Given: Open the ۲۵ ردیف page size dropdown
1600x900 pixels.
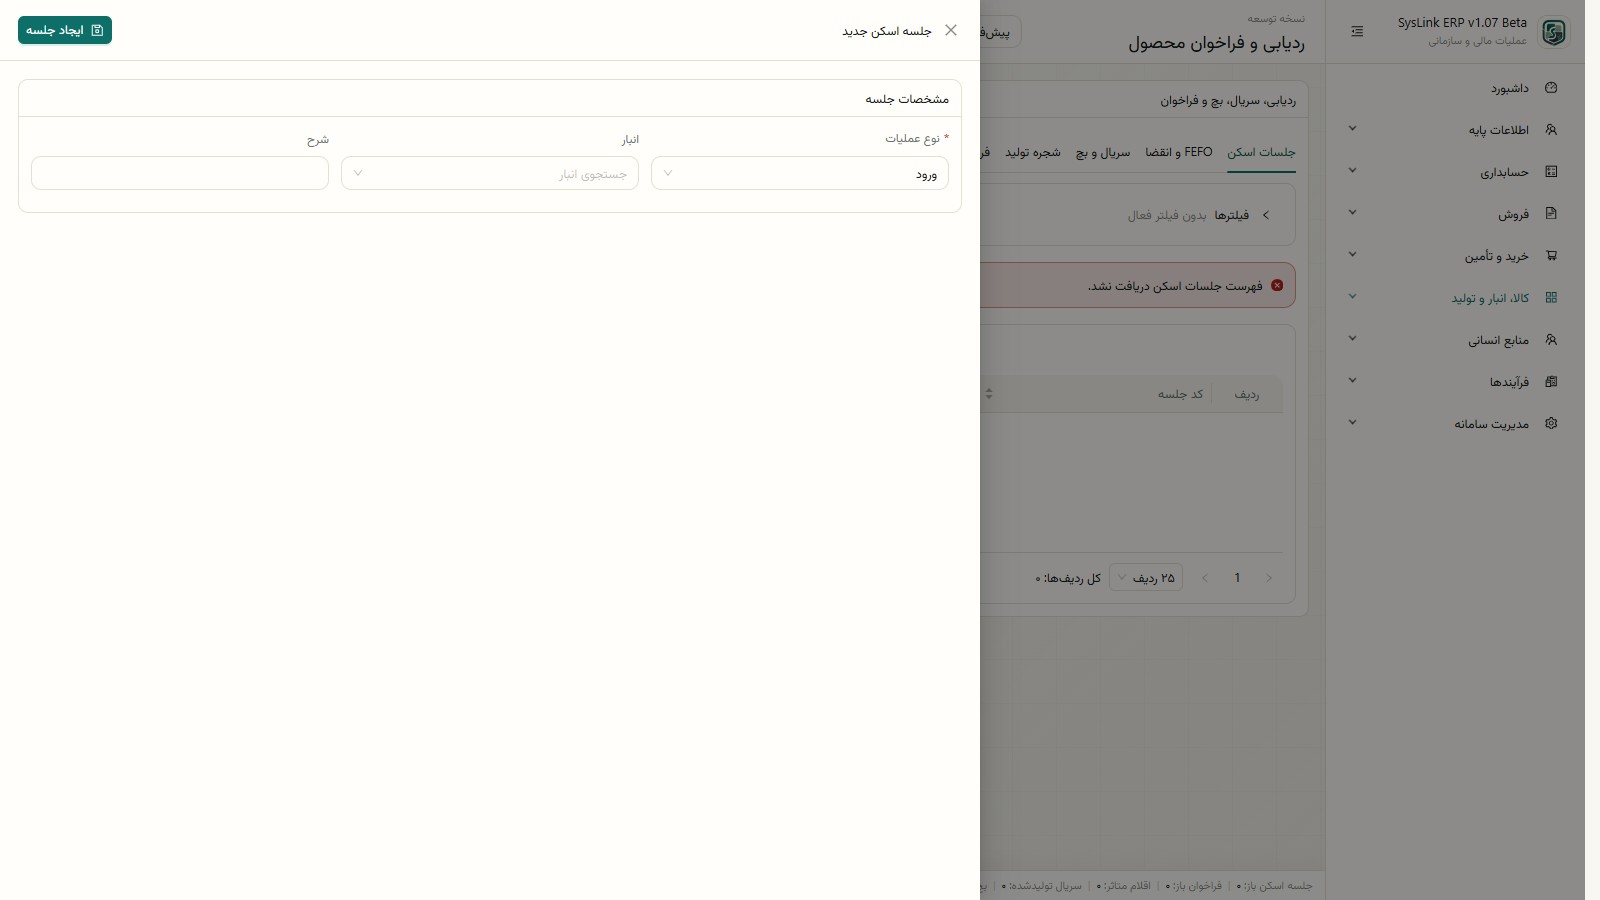Looking at the screenshot, I should [x=1146, y=578].
